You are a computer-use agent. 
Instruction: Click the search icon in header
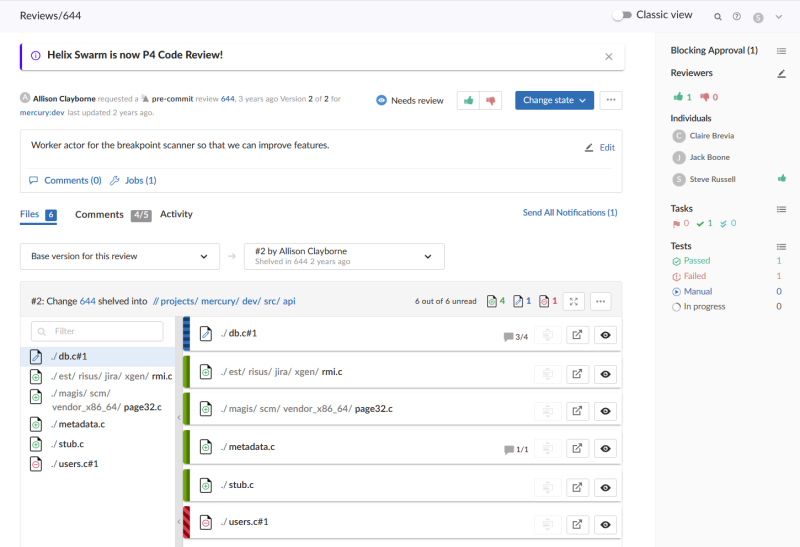point(717,17)
